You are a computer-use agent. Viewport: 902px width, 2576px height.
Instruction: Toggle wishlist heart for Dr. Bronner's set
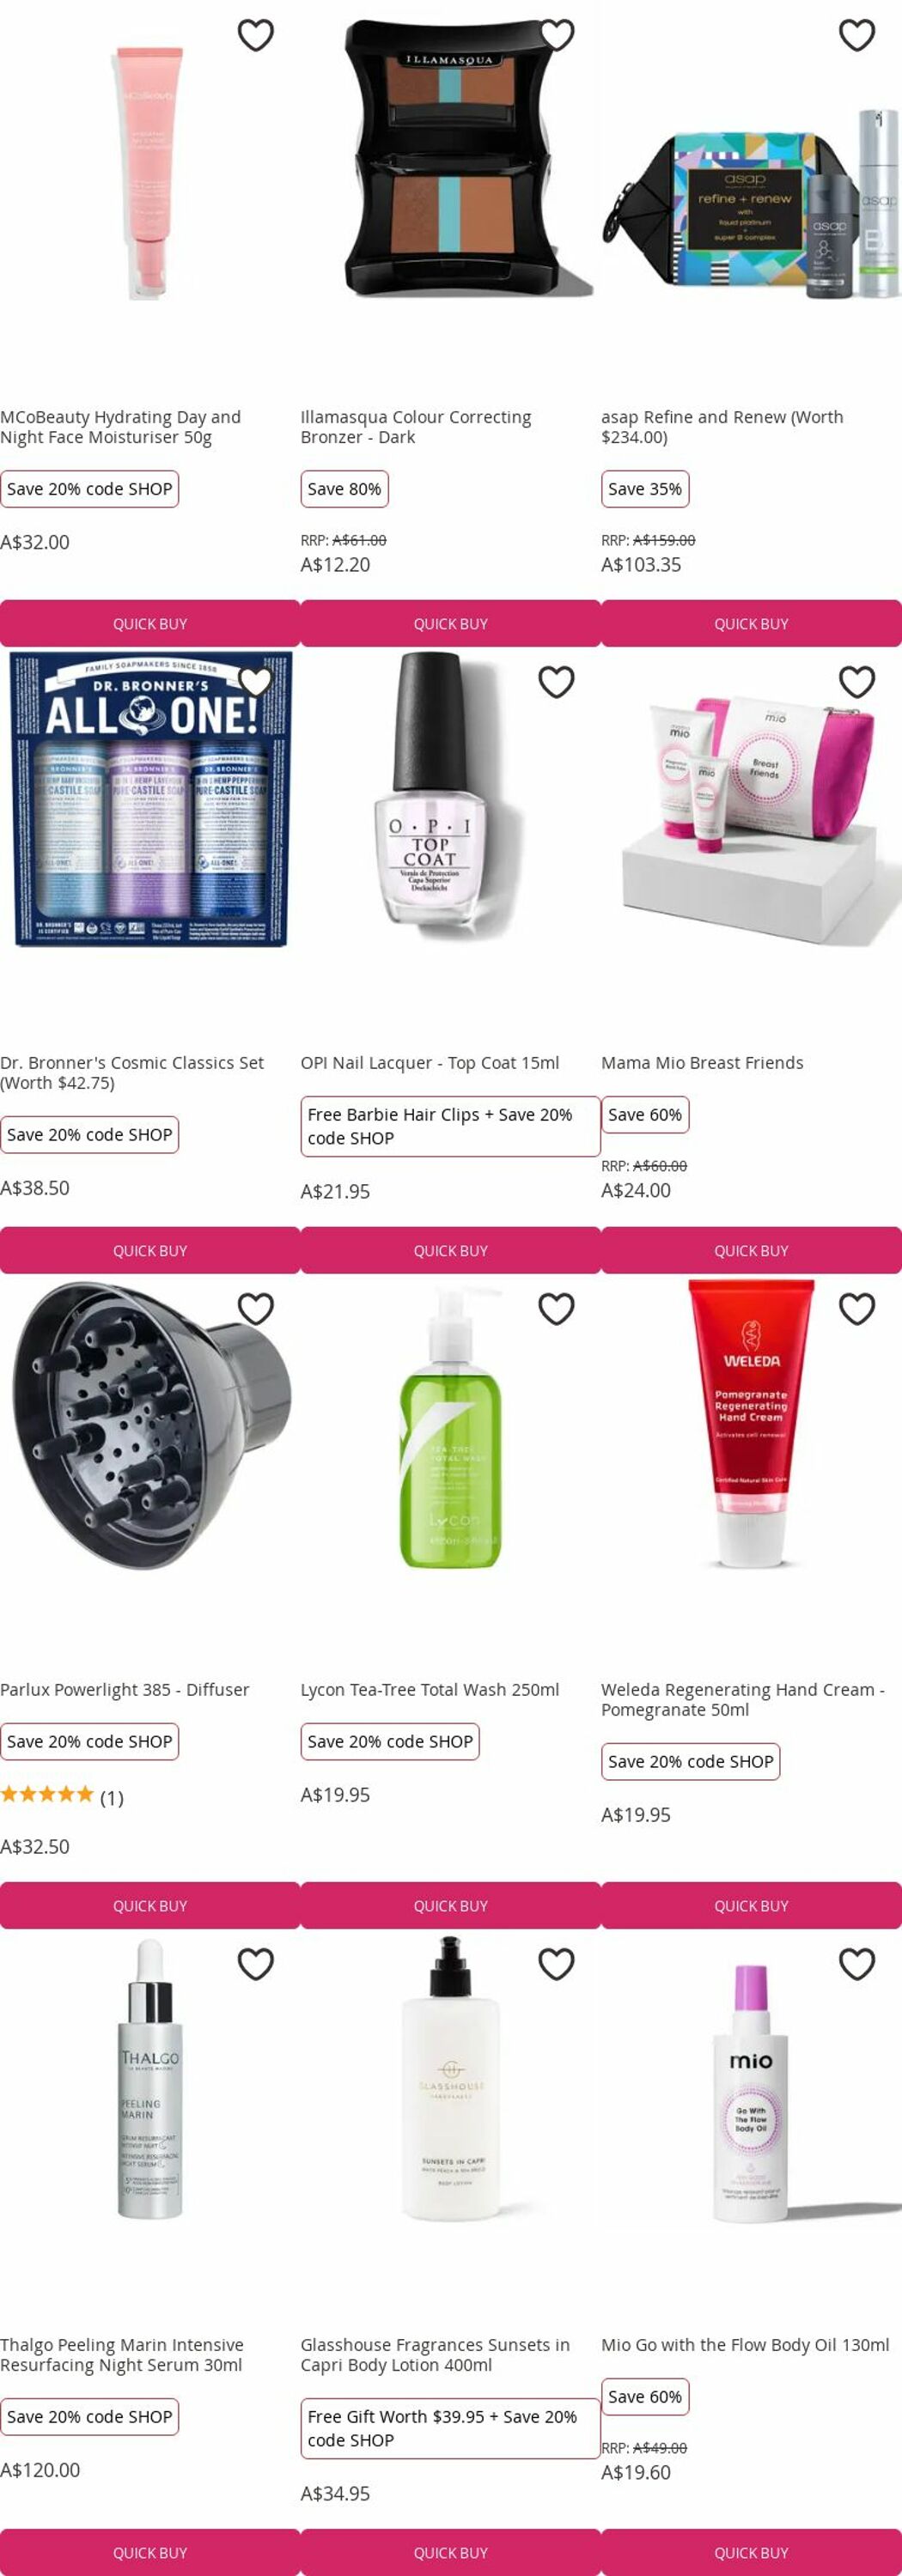click(x=256, y=682)
